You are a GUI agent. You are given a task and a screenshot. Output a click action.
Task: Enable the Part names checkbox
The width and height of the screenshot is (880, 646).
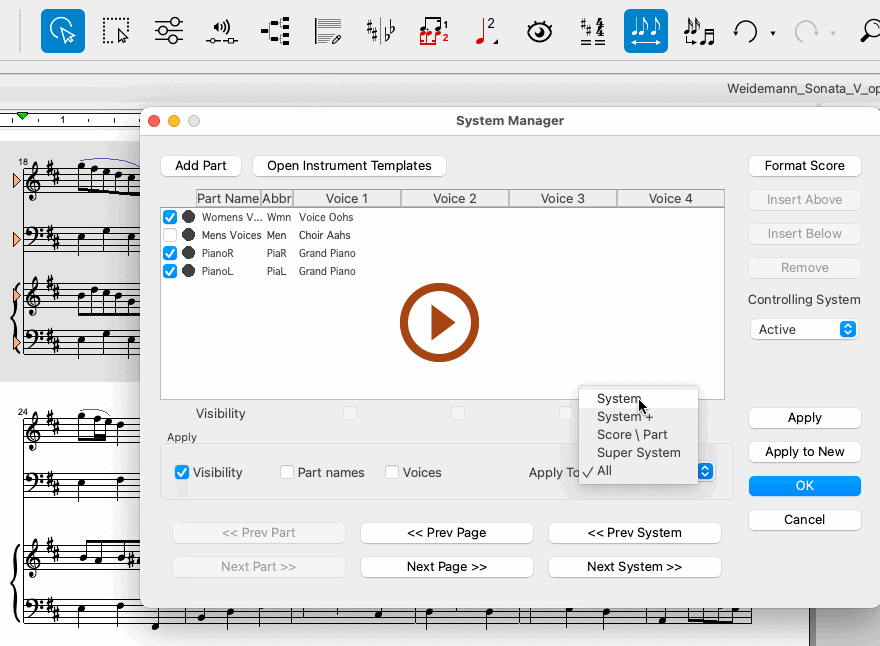click(287, 472)
